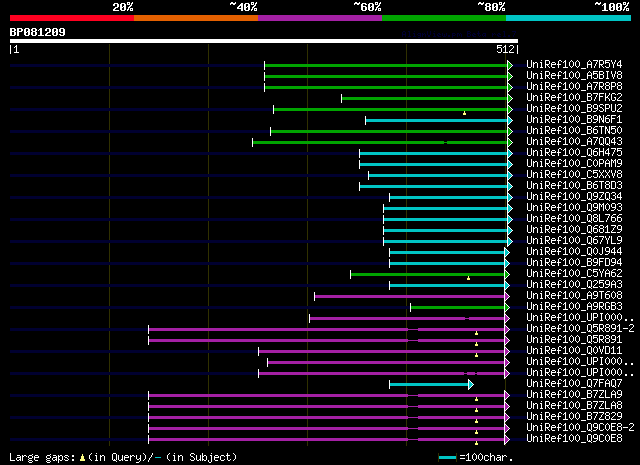Select the UniRef100_Q9C0E8-2 label
The height and width of the screenshot is (465, 640).
580,428
